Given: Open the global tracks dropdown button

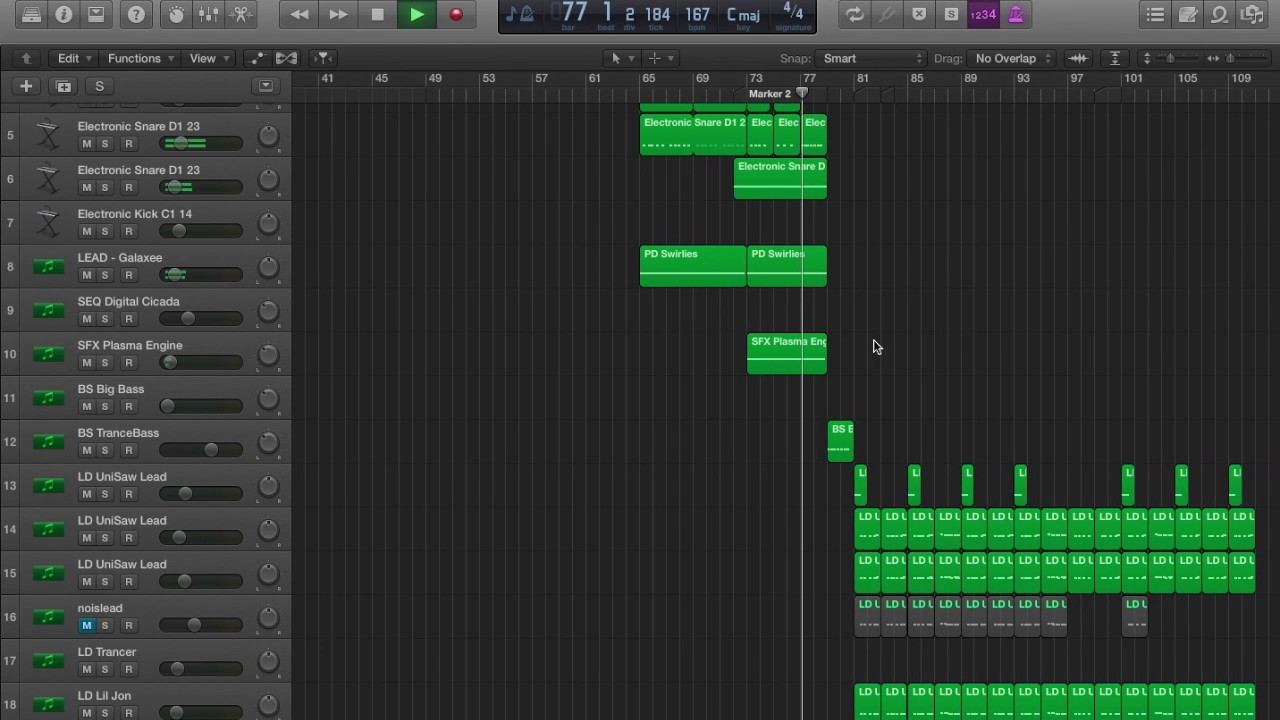Looking at the screenshot, I should pyautogui.click(x=265, y=86).
